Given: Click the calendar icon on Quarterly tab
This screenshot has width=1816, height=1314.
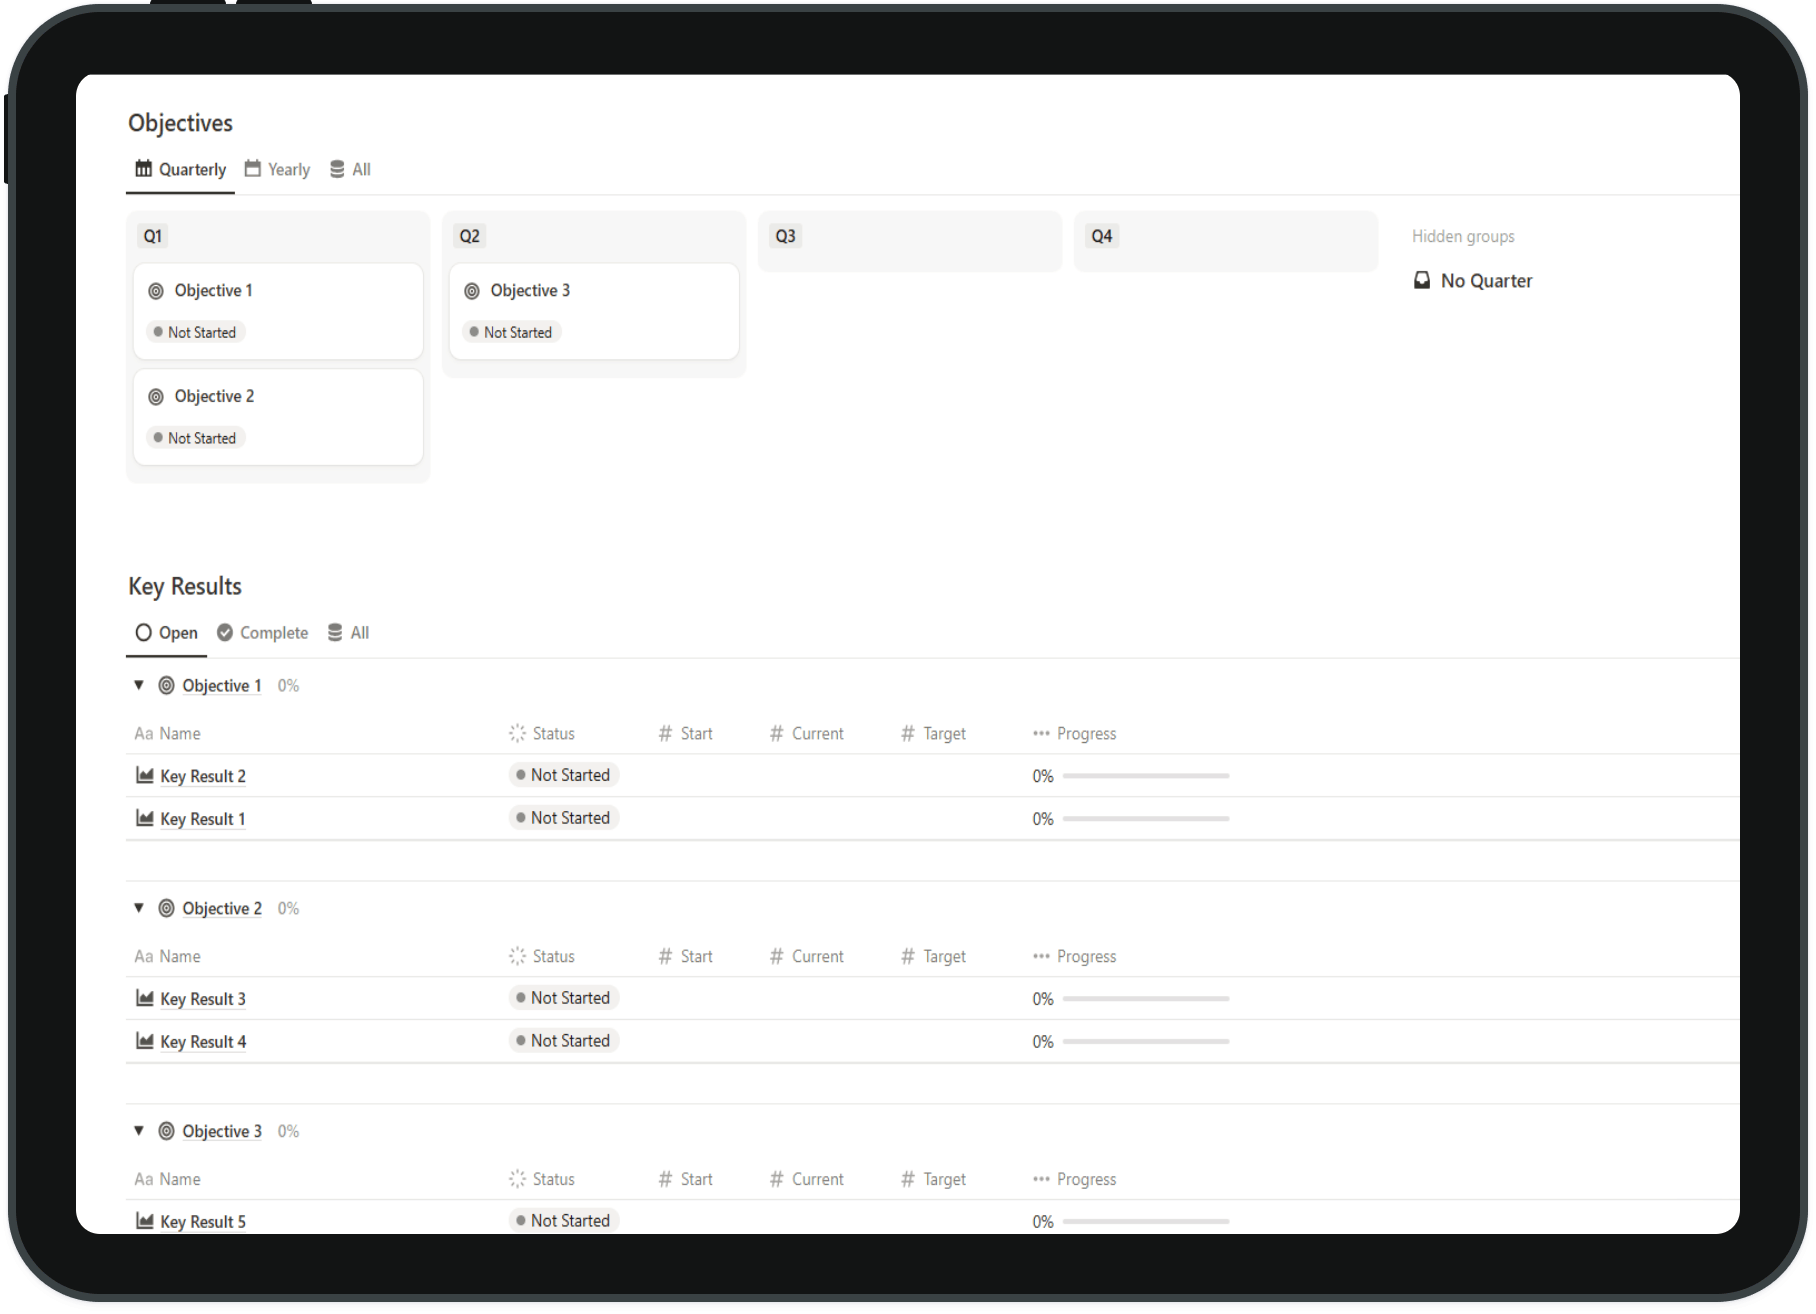Looking at the screenshot, I should (144, 168).
